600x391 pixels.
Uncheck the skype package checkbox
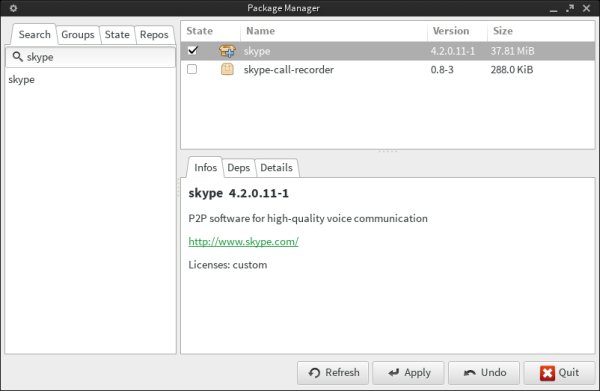click(x=192, y=51)
